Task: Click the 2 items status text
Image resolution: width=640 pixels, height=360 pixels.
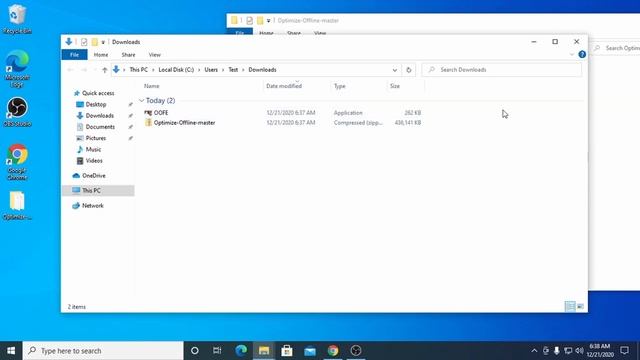Action: pyautogui.click(x=77, y=307)
